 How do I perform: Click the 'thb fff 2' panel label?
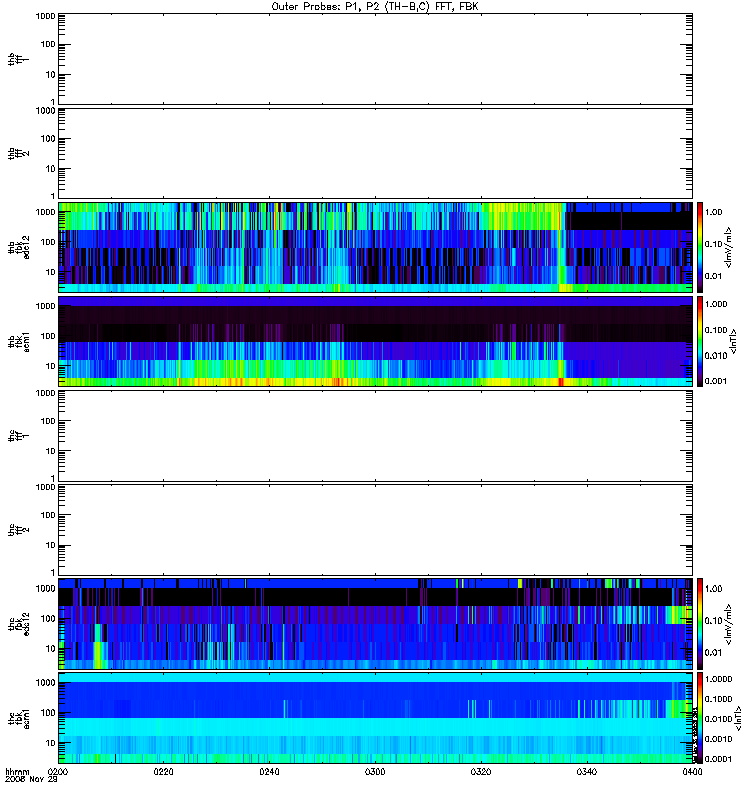pyautogui.click(x=19, y=153)
